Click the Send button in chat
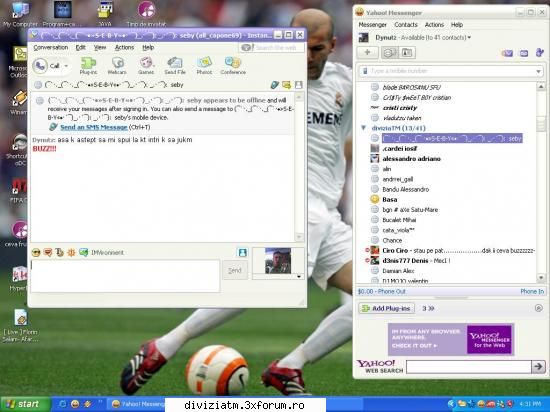Screen dimensions: 550x412 235,270
